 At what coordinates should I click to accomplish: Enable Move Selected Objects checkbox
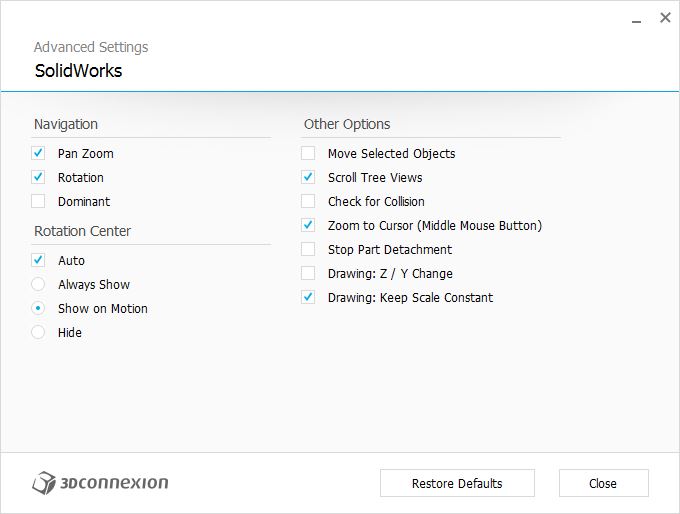[x=308, y=153]
